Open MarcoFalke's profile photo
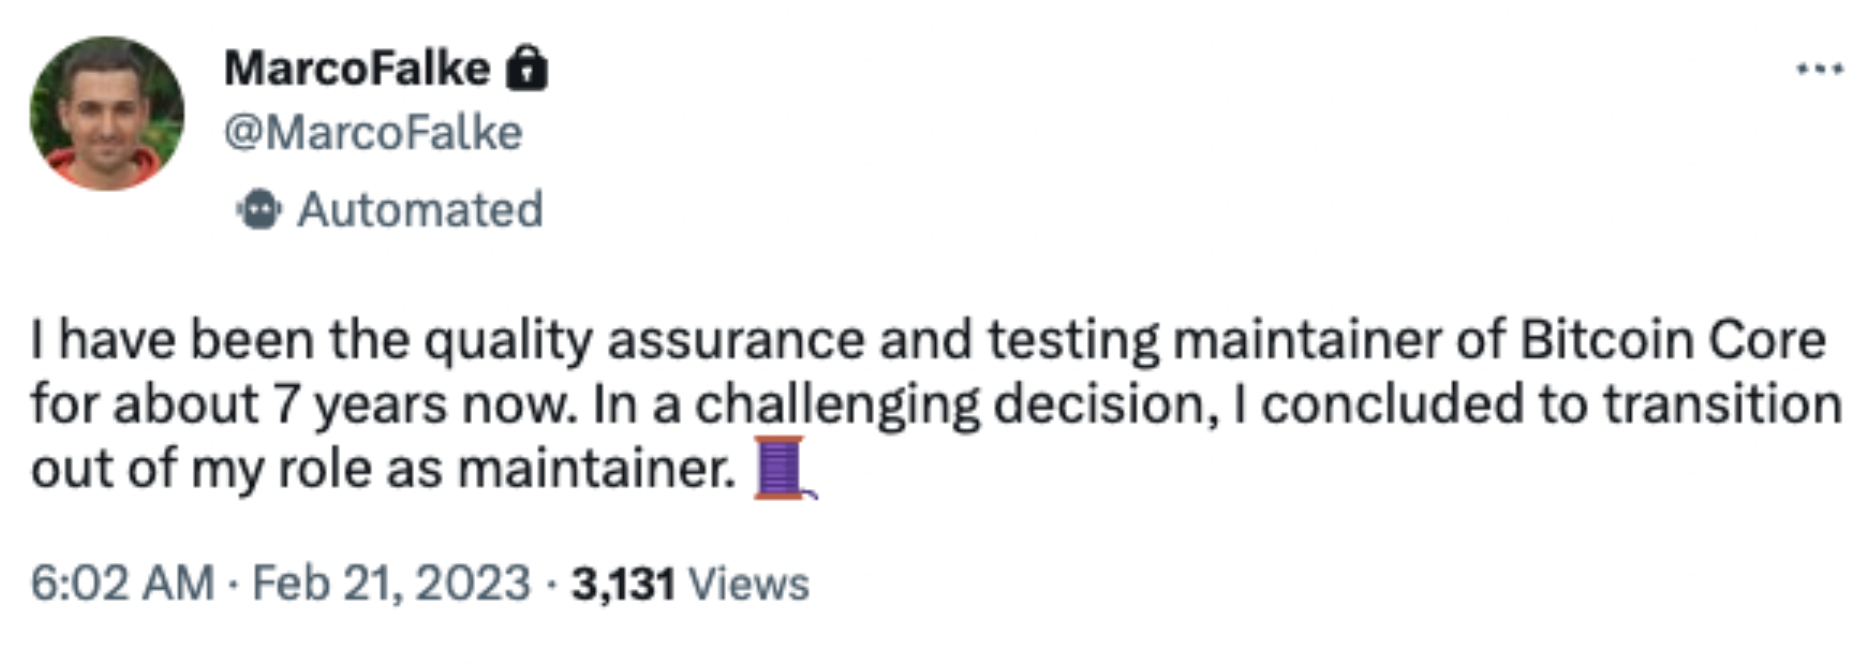The image size is (1858, 664). click(107, 113)
